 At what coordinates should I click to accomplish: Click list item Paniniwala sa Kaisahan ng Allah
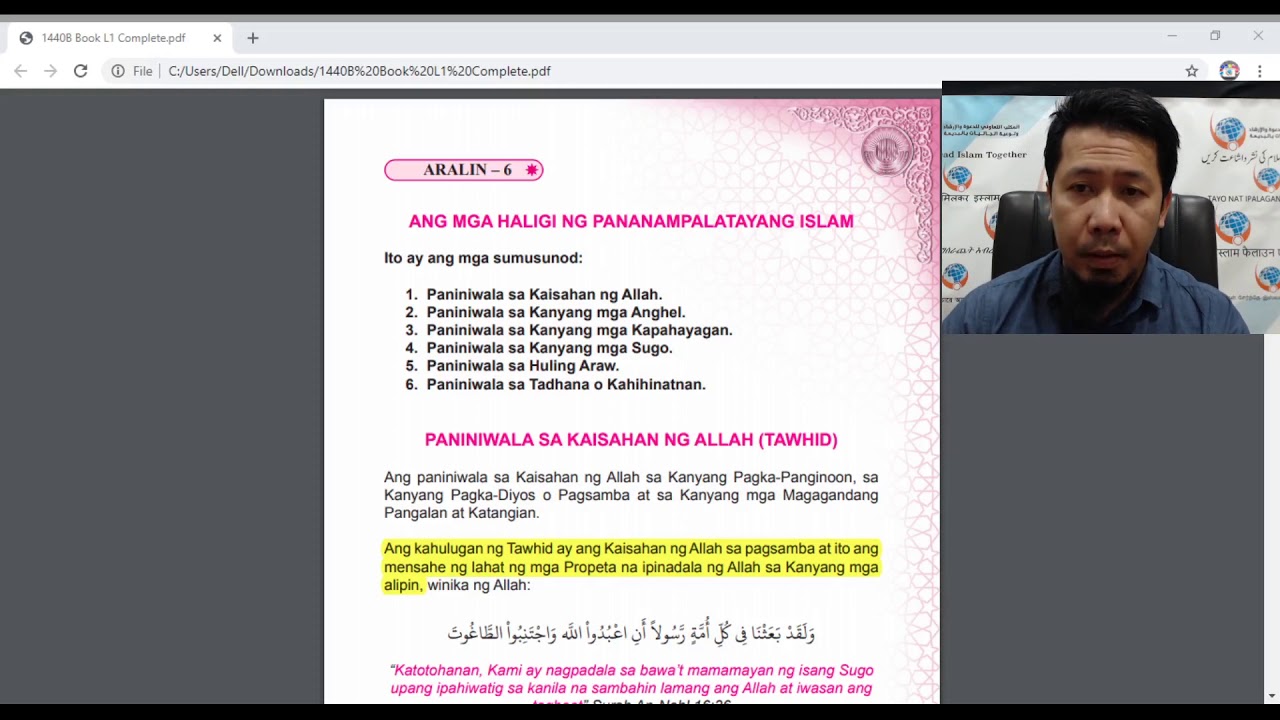544,294
